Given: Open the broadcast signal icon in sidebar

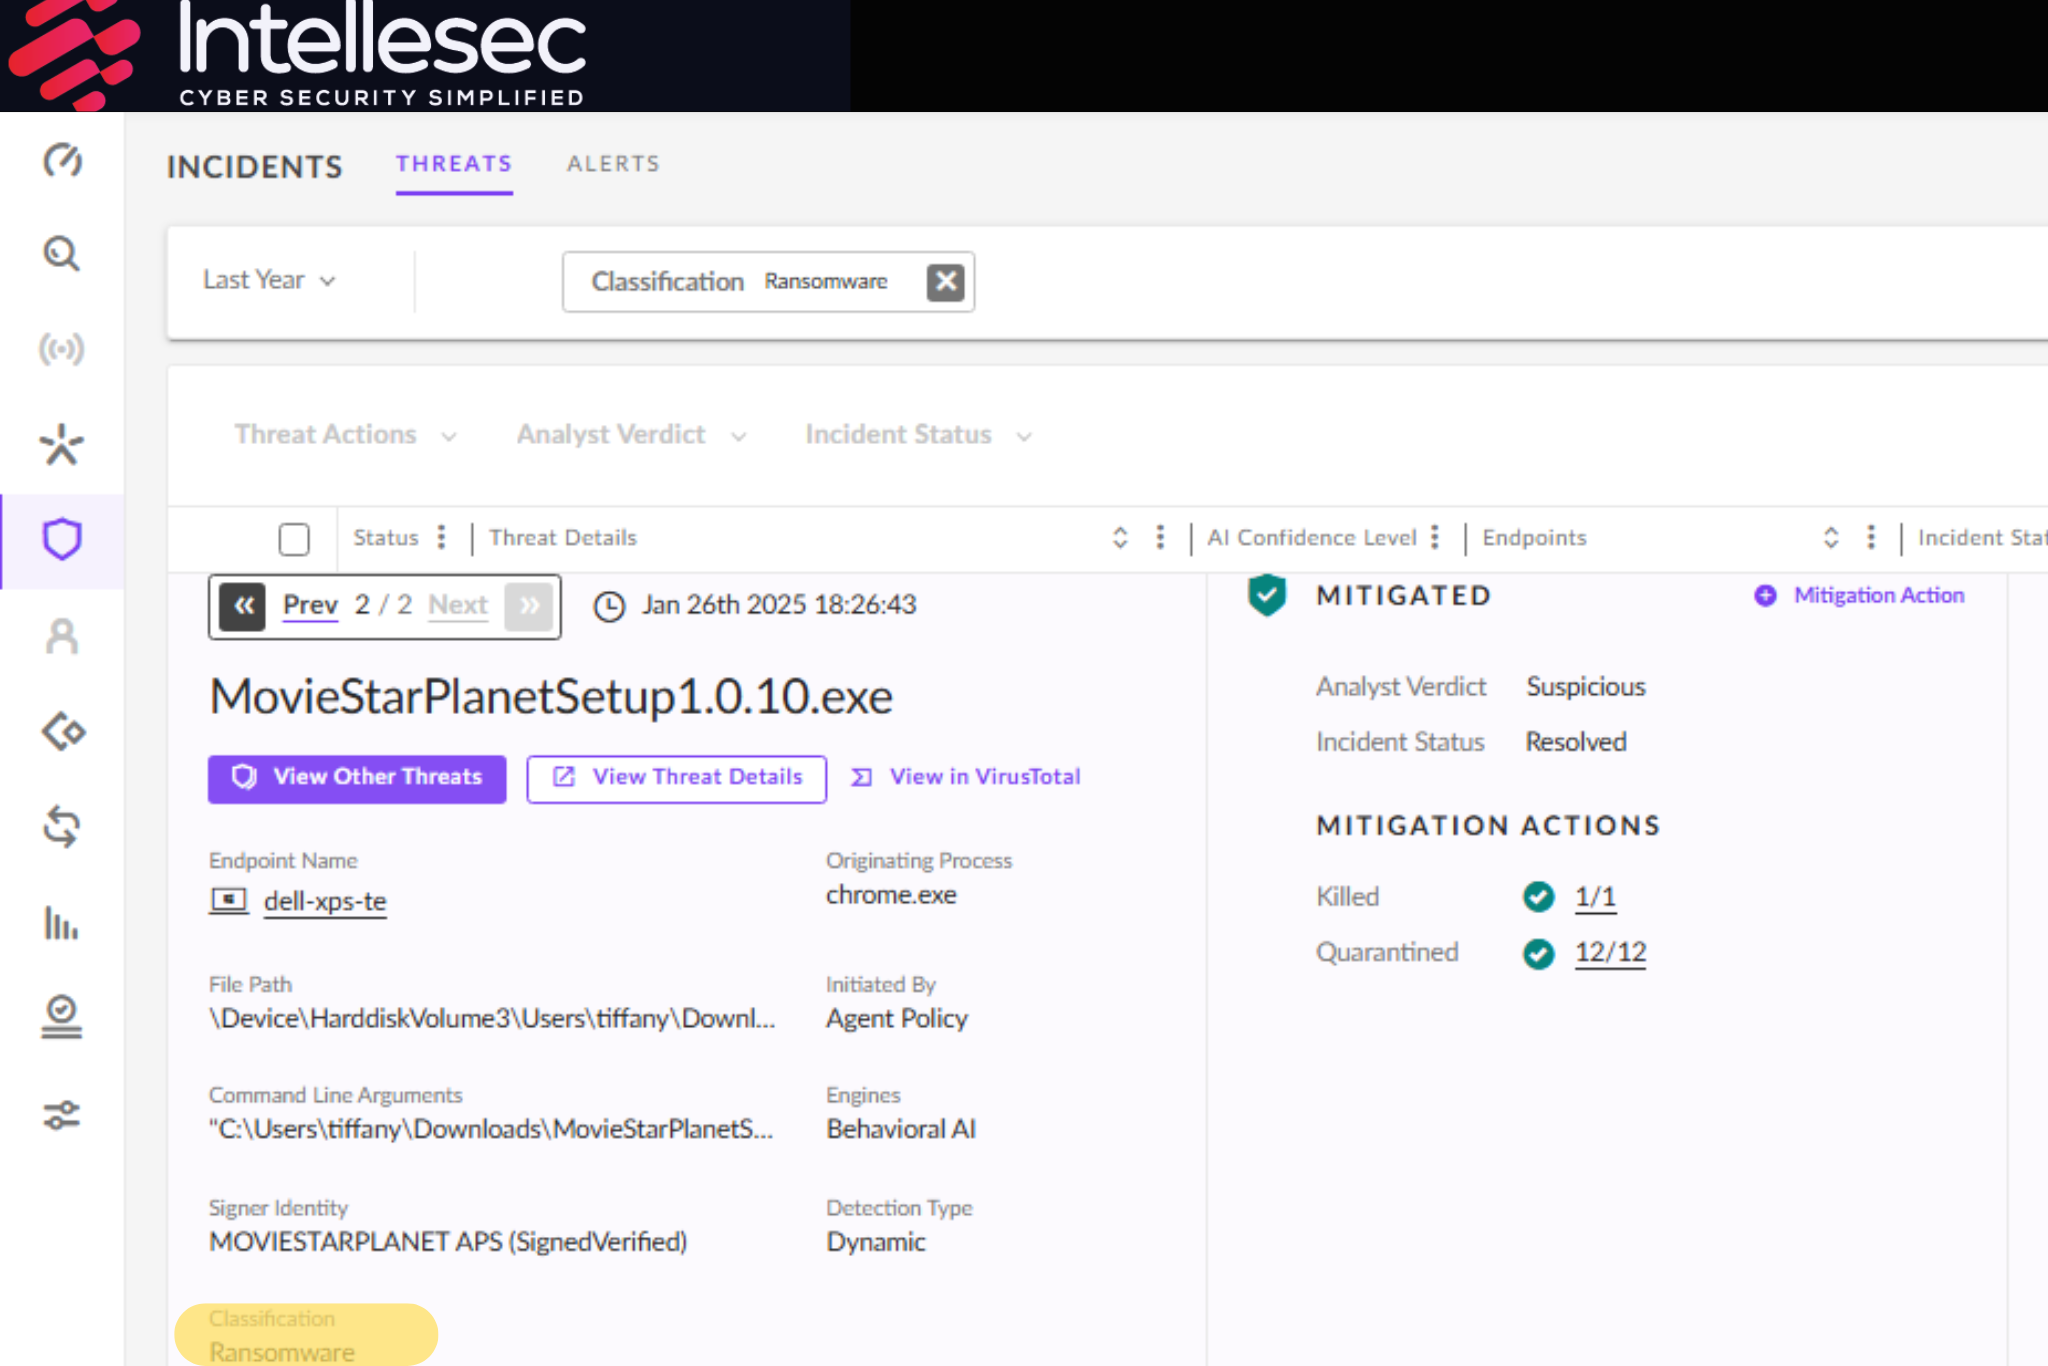Looking at the screenshot, I should pyautogui.click(x=62, y=349).
